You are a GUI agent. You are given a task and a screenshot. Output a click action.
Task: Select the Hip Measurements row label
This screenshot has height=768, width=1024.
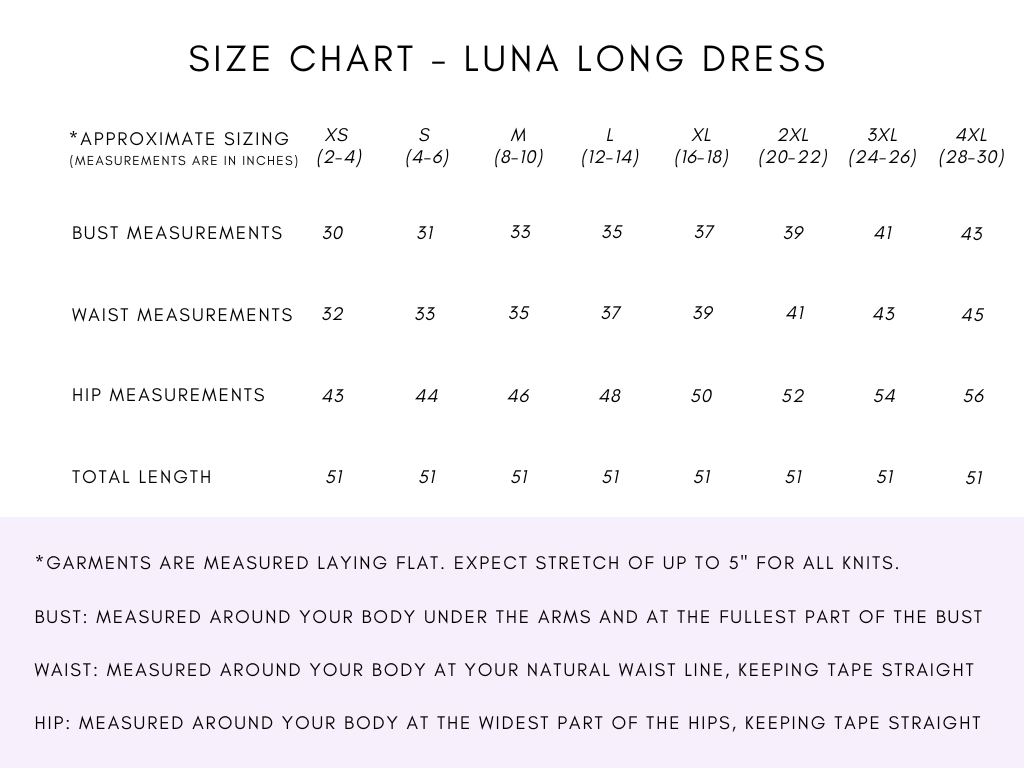(x=168, y=395)
